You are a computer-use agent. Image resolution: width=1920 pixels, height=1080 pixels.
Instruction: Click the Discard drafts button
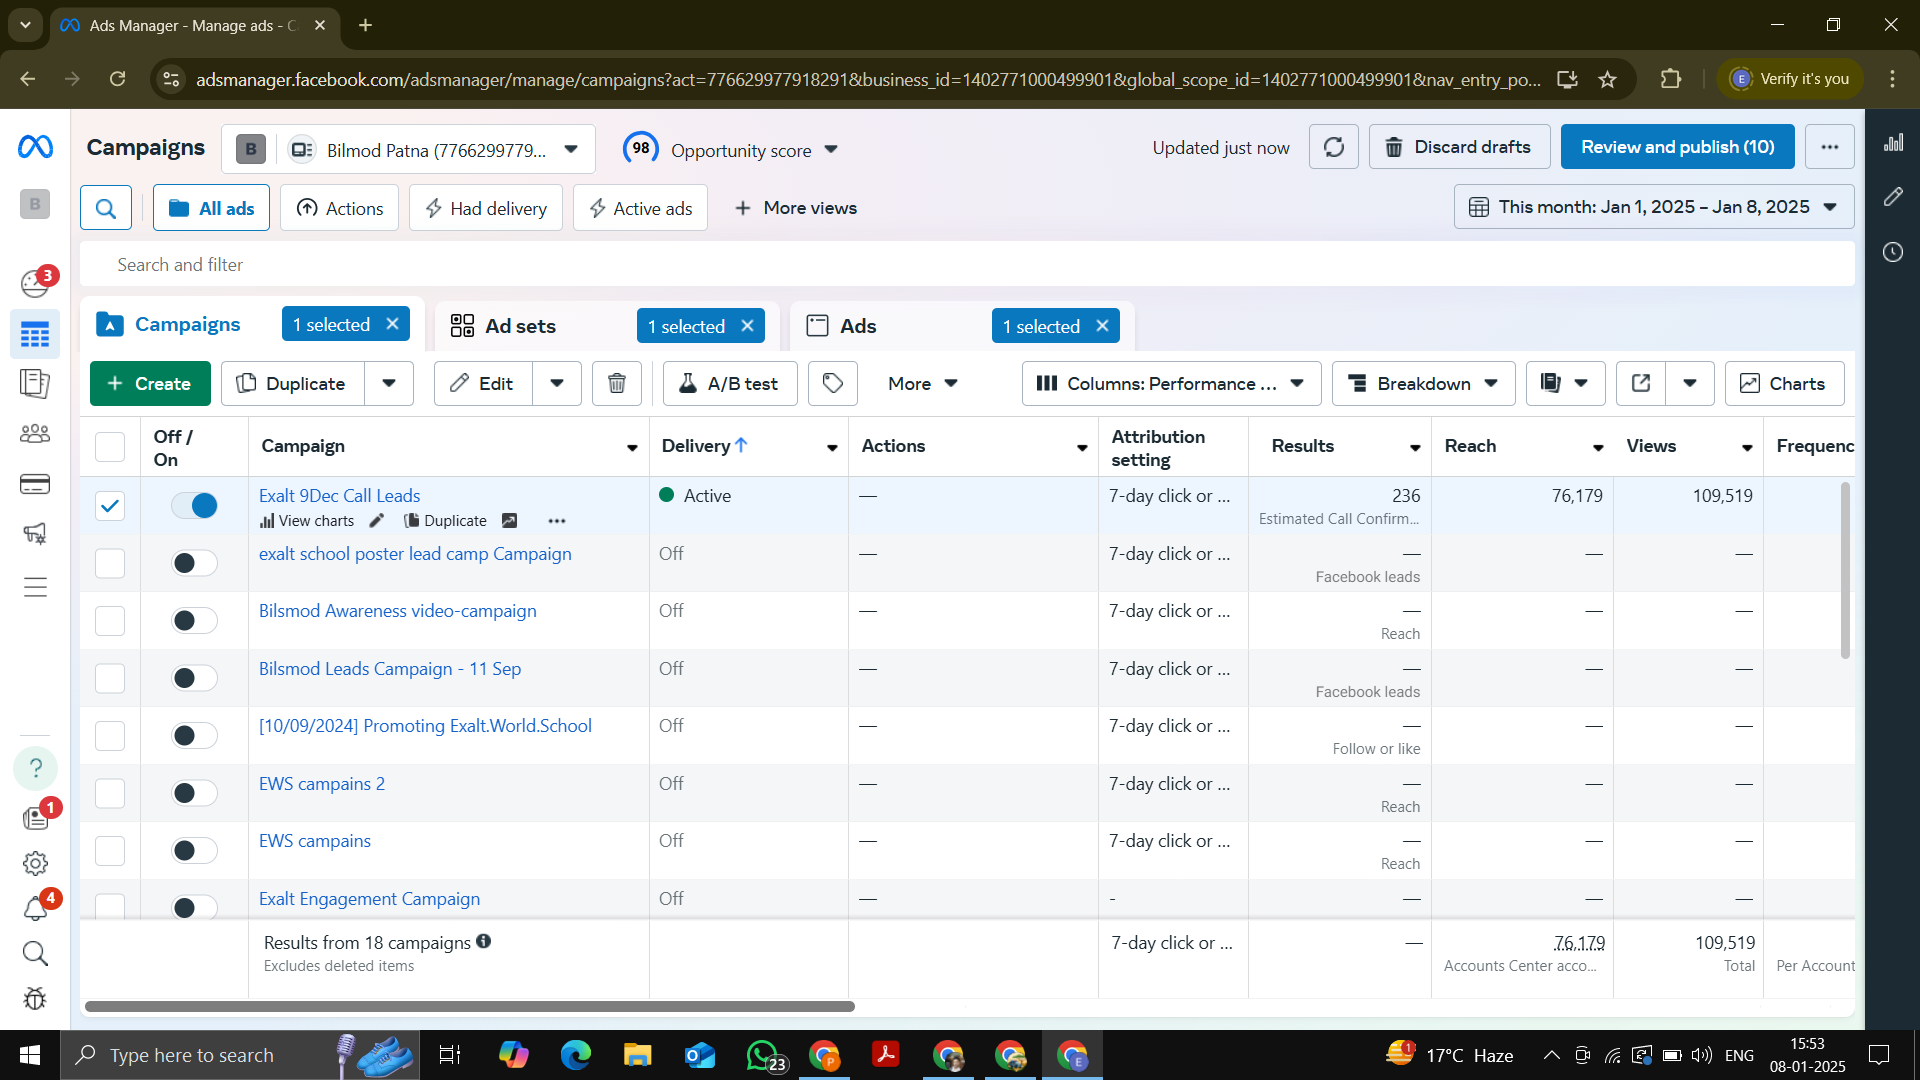point(1459,147)
